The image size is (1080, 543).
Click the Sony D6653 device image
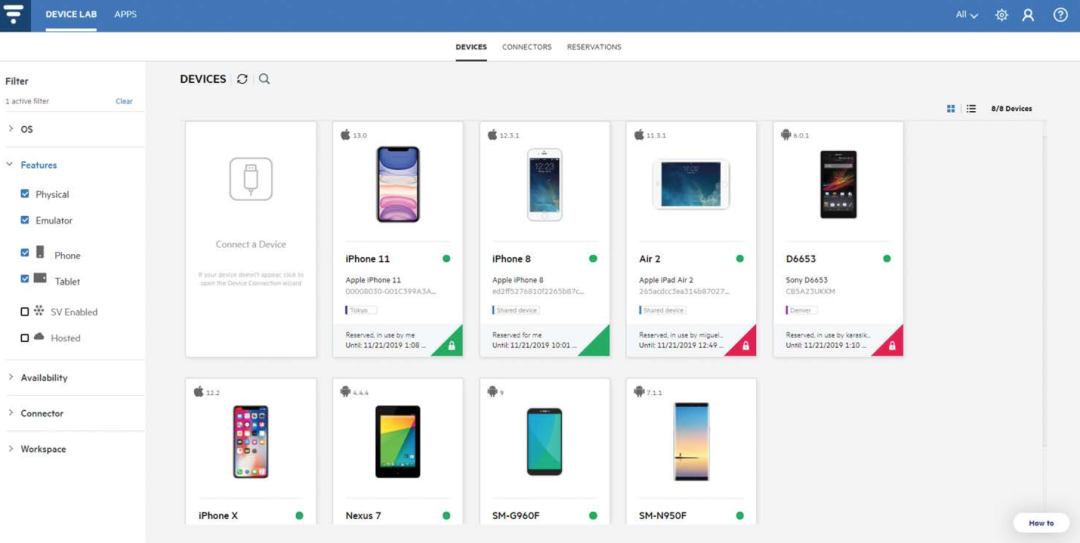click(838, 184)
